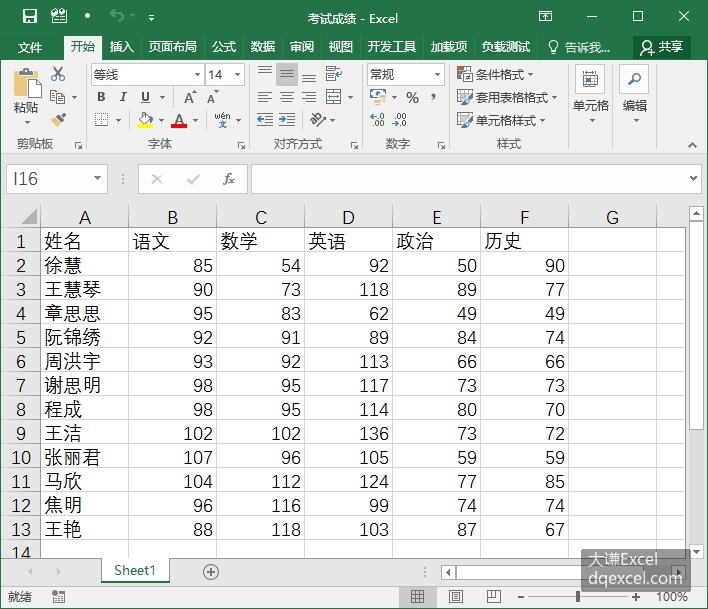708x609 pixels.
Task: Open the font size dropdown showing 14
Action: point(238,74)
